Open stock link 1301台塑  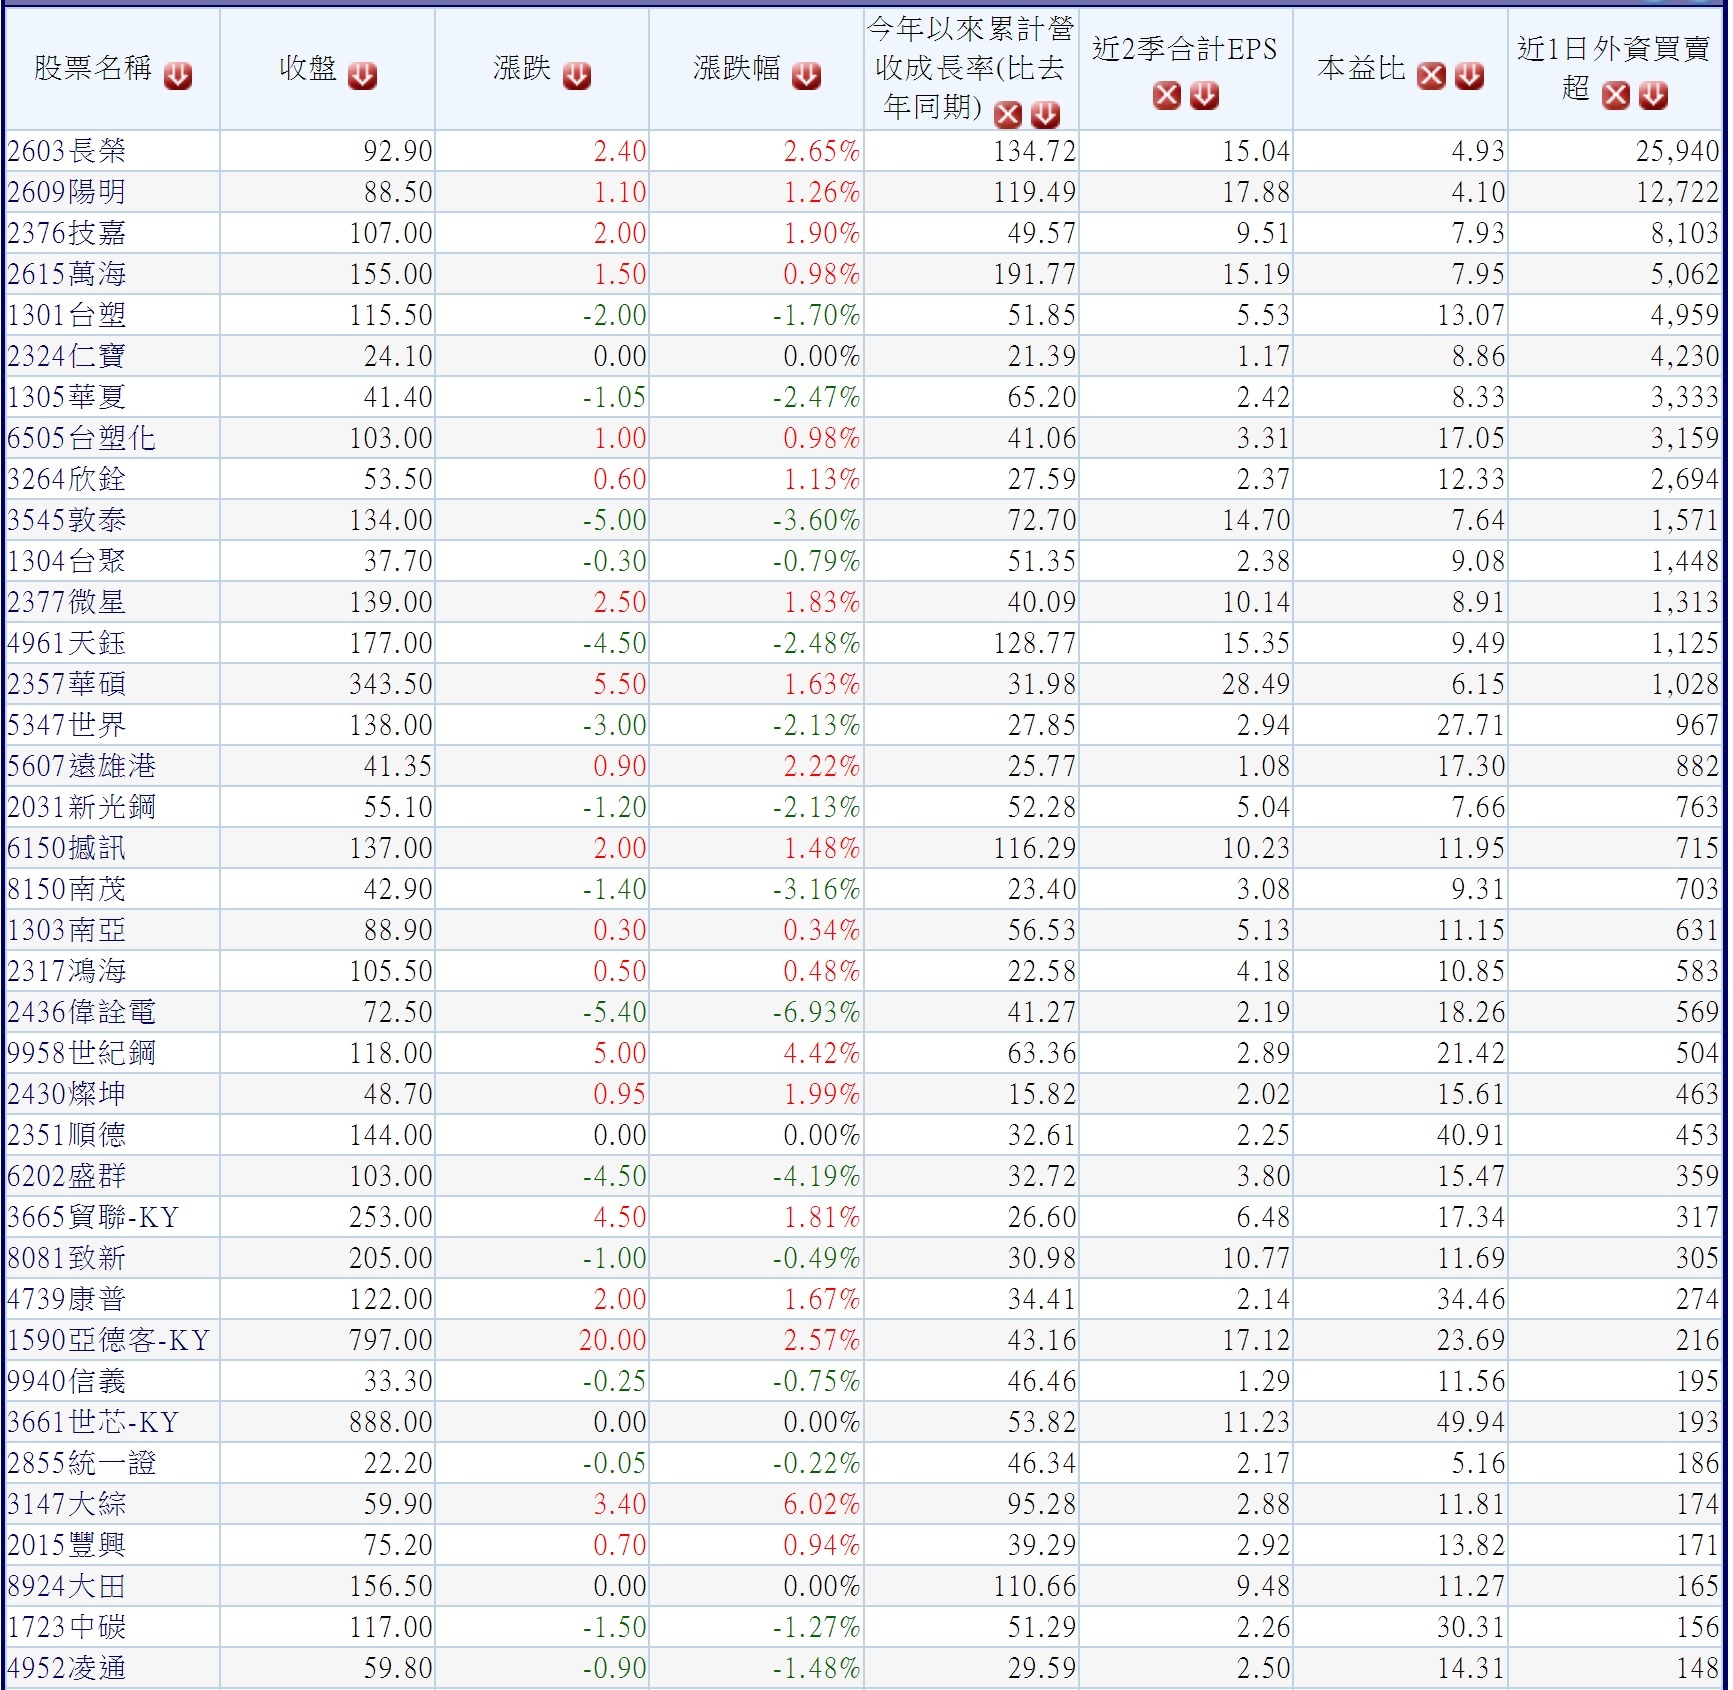point(66,315)
